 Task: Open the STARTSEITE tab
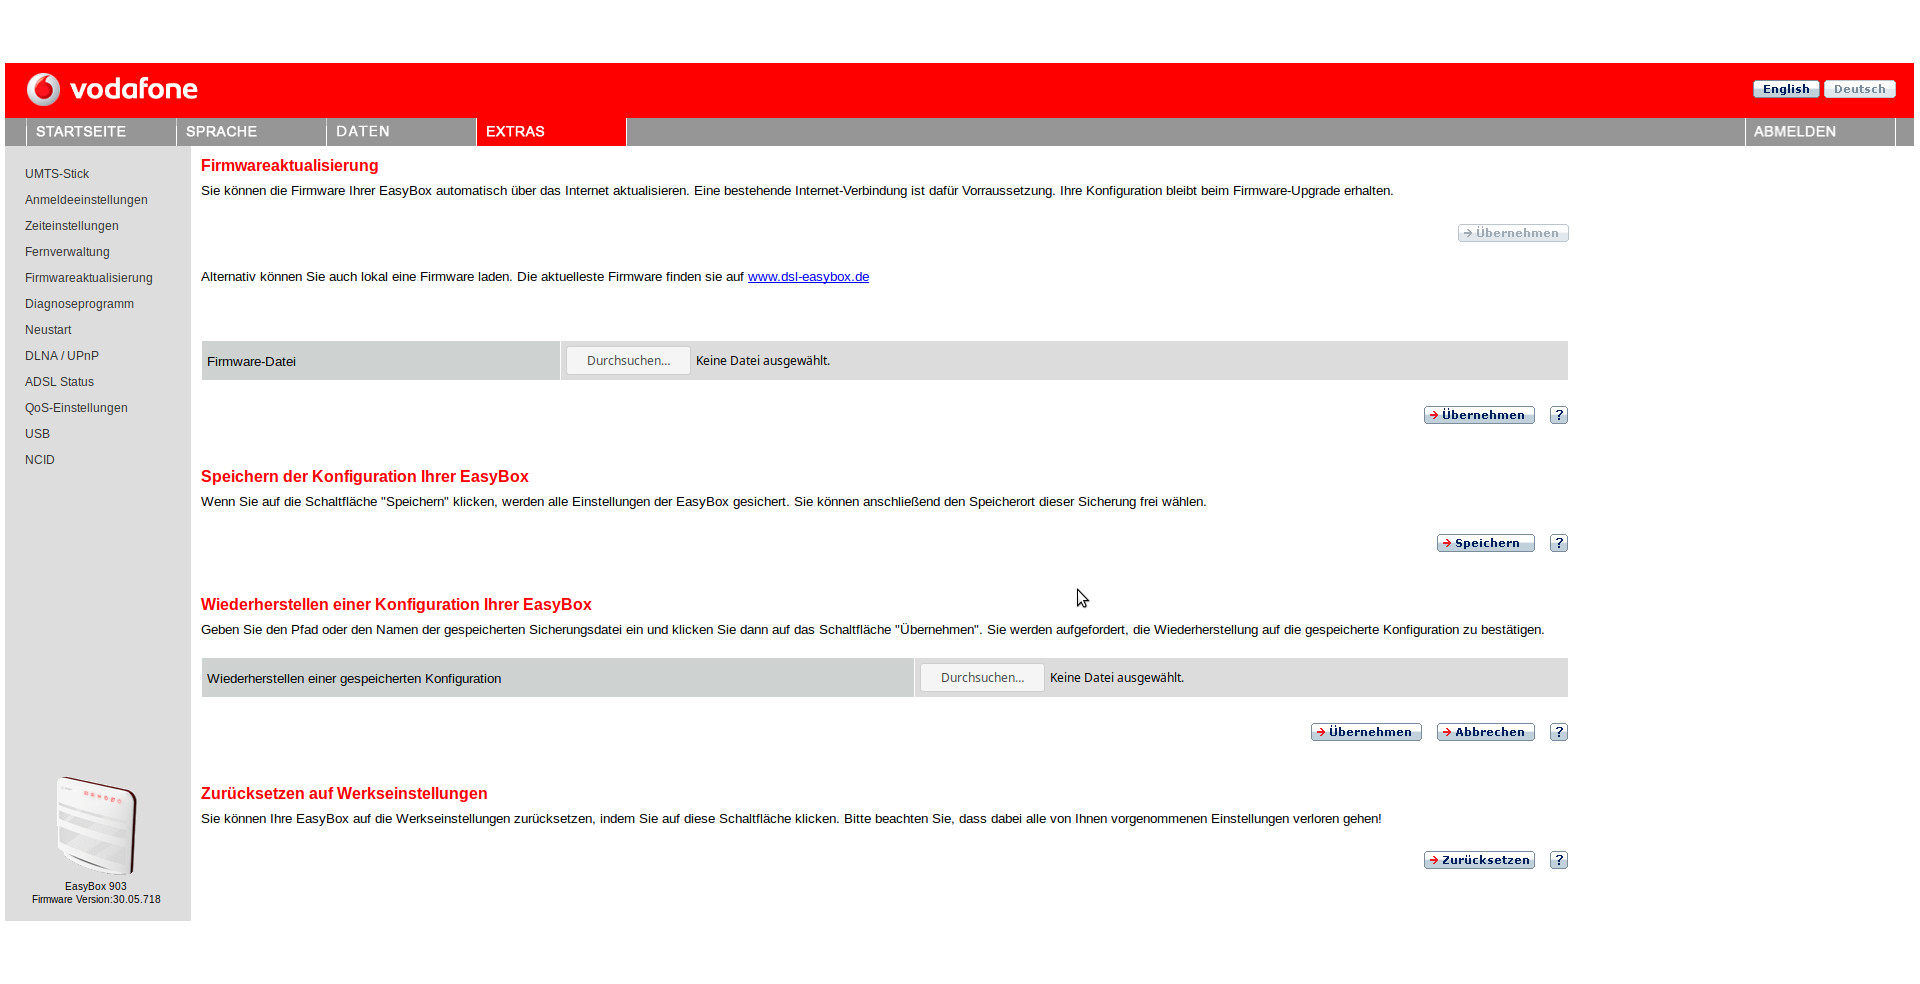click(81, 132)
